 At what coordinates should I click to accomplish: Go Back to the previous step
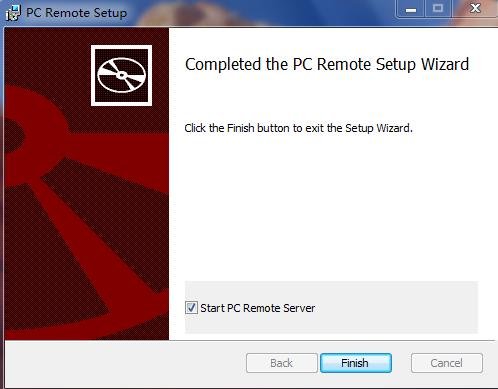282,363
